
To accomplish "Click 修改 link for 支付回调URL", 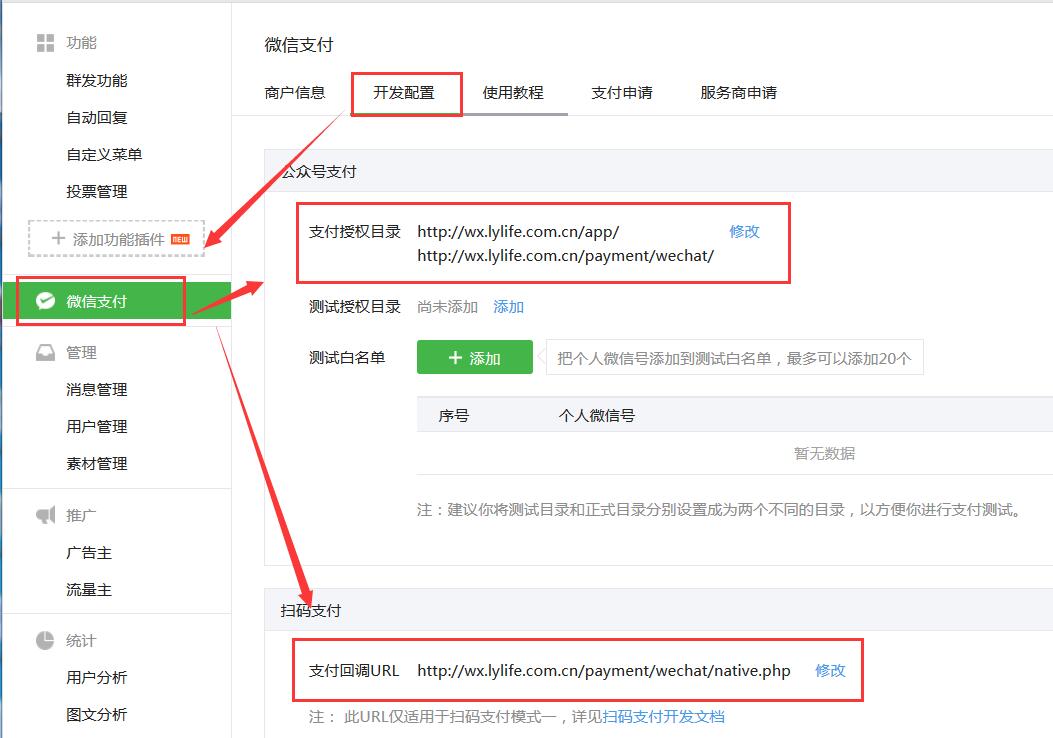I will [830, 670].
